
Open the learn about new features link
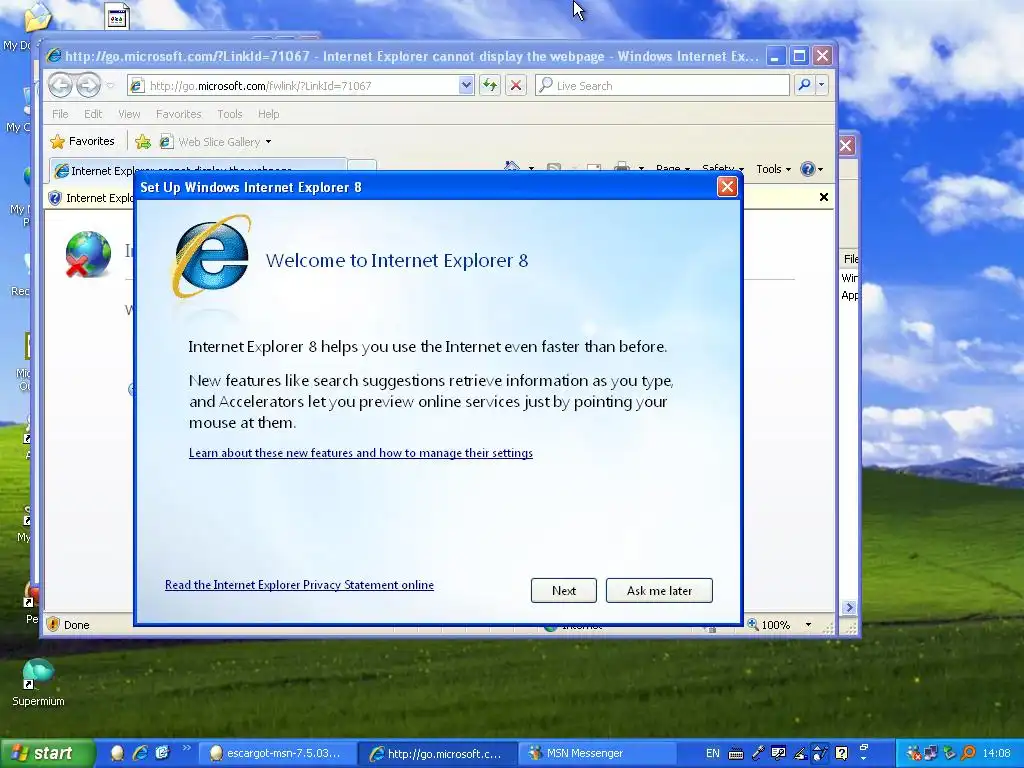click(360, 453)
